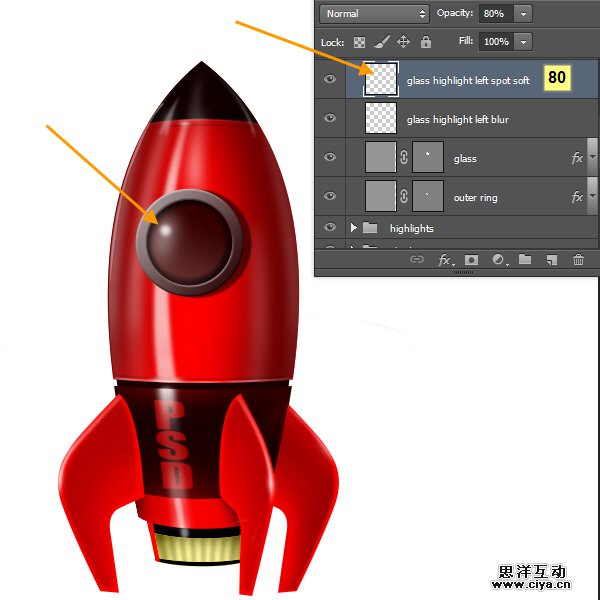Click the fx icon on glass layer
Image resolution: width=600 pixels, height=600 pixels.
point(577,158)
